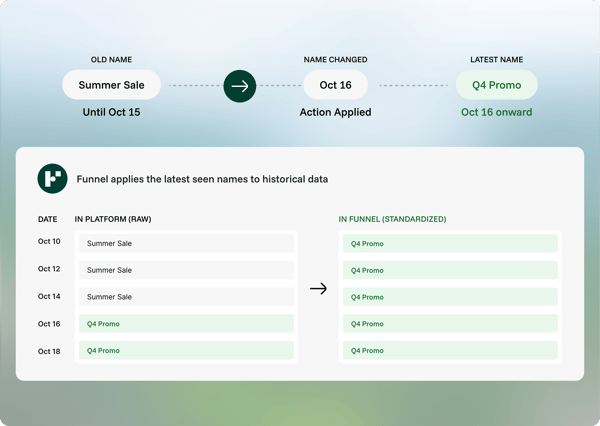Click the Oct 18 Q4 Promo raw row
This screenshot has height=426, width=600.
click(x=186, y=351)
